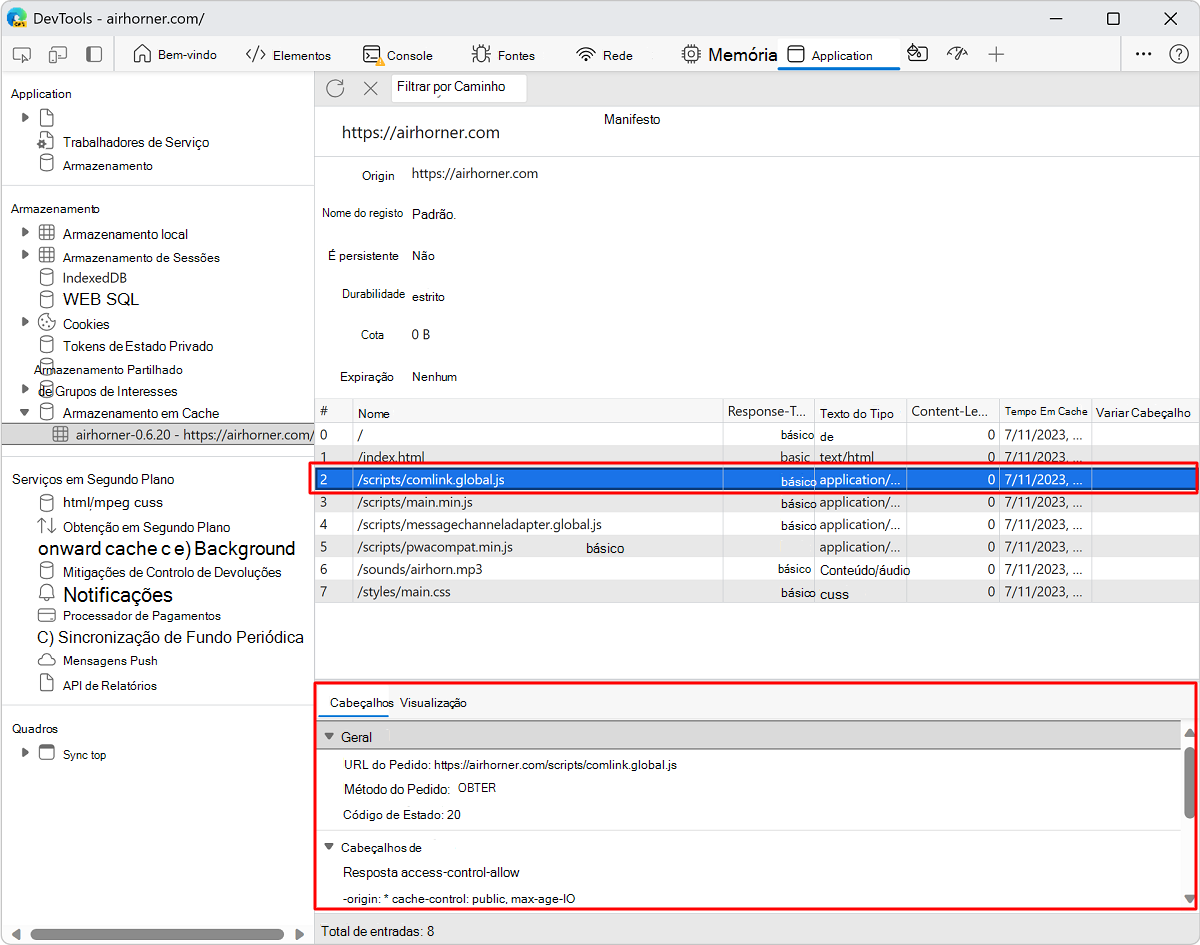Open Trabalhadores de Serviço
This screenshot has height=945, width=1200.
point(136,142)
